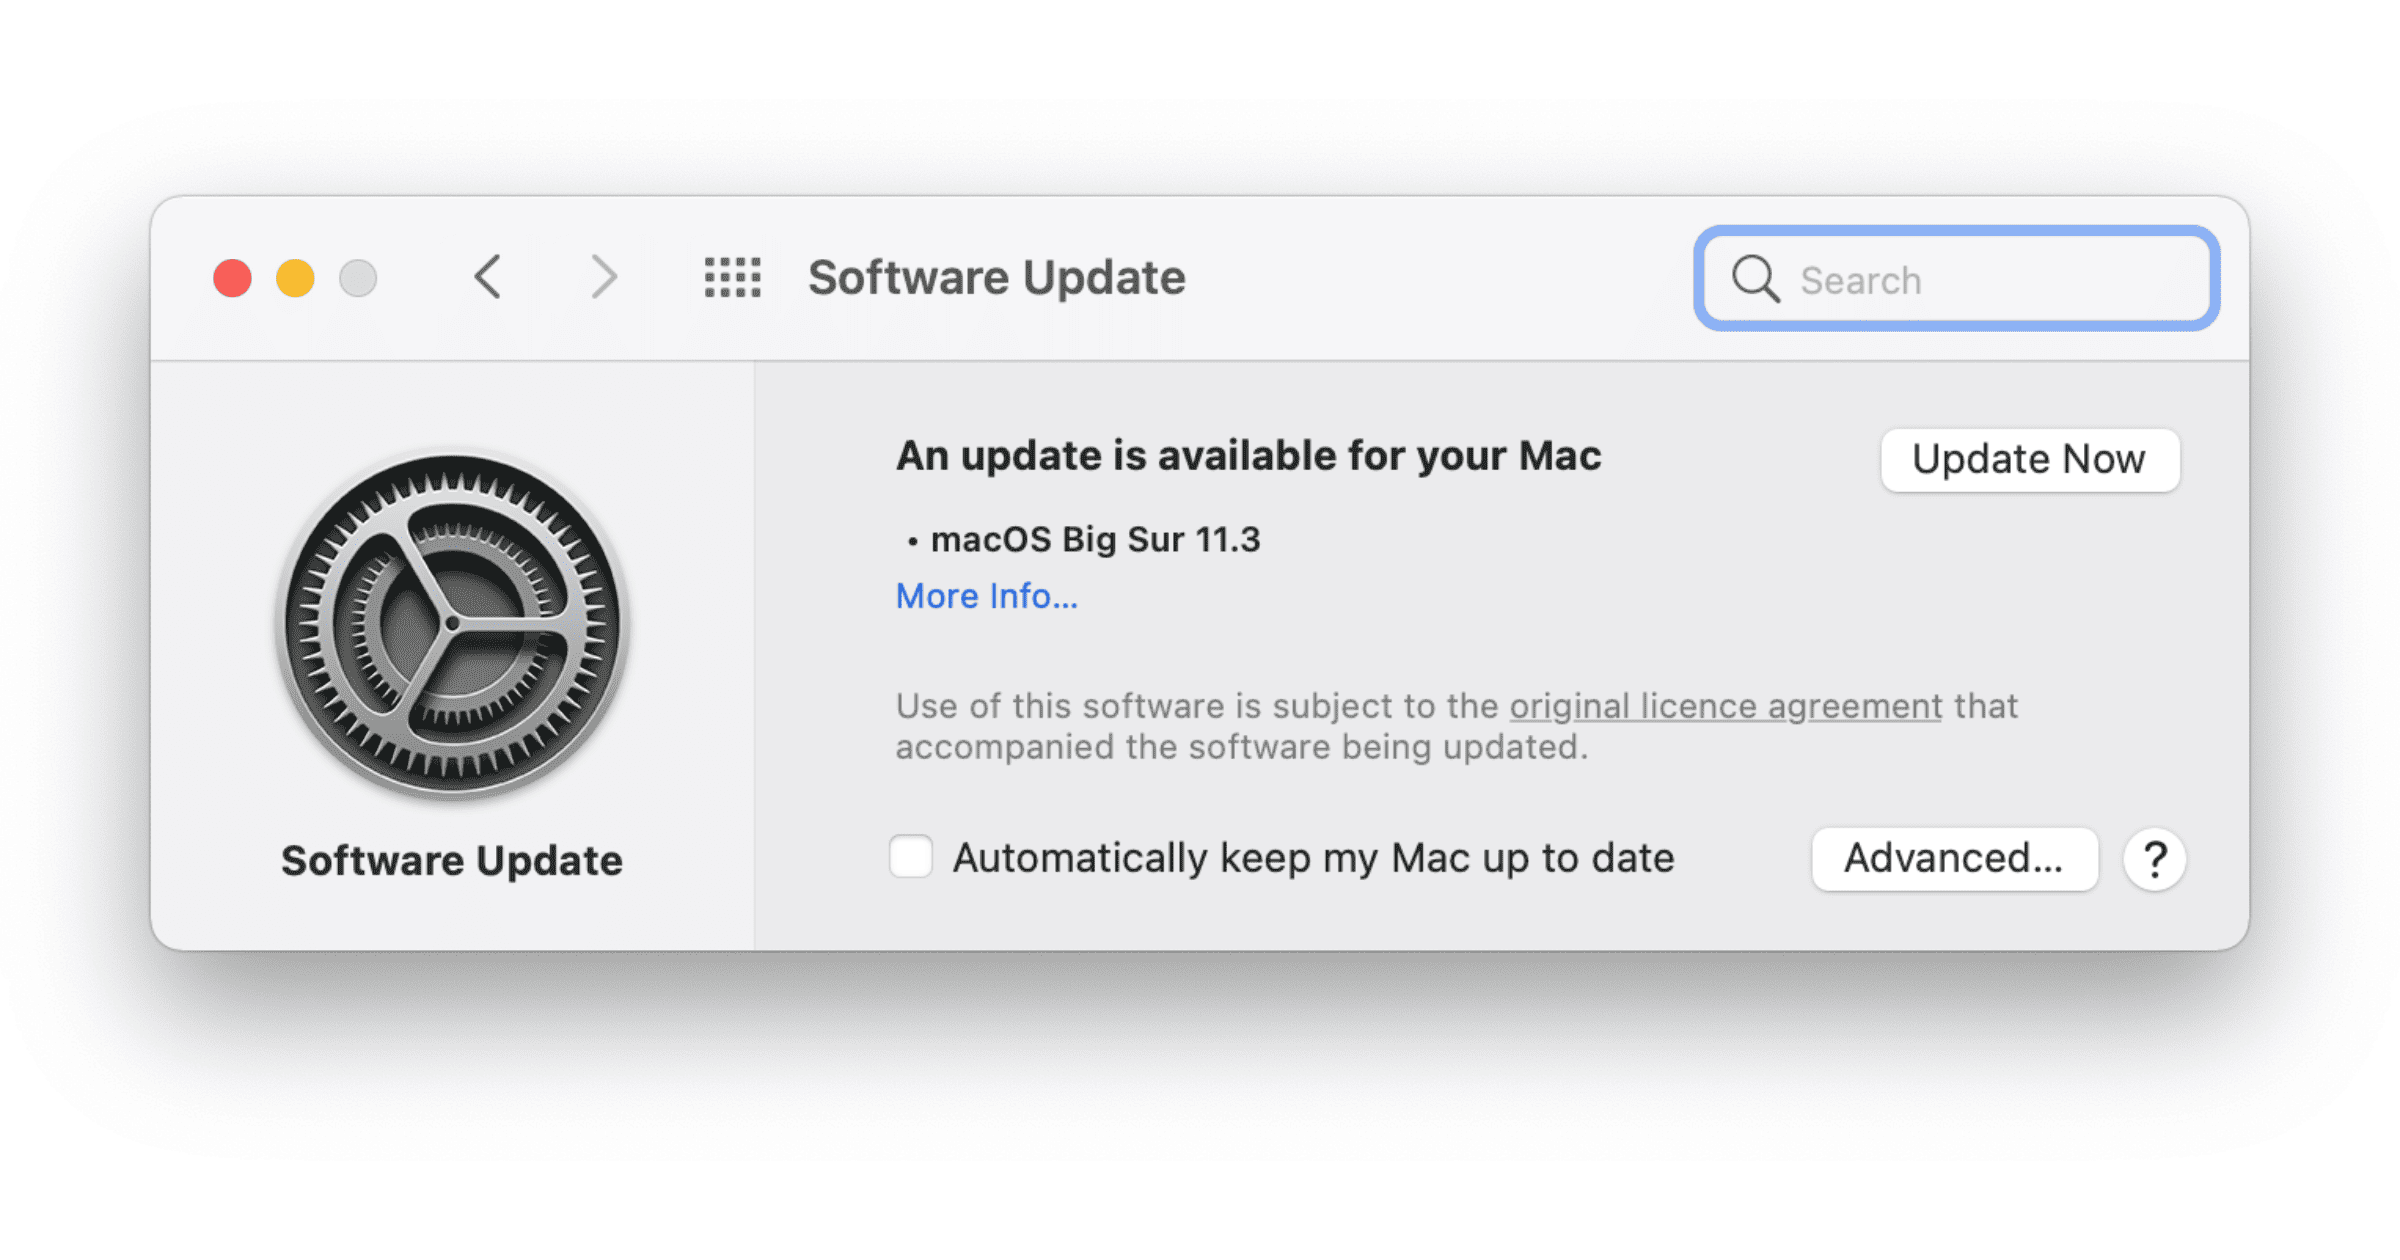The width and height of the screenshot is (2400, 1260).
Task: Click the large Software Update gear icon
Action: [452, 624]
